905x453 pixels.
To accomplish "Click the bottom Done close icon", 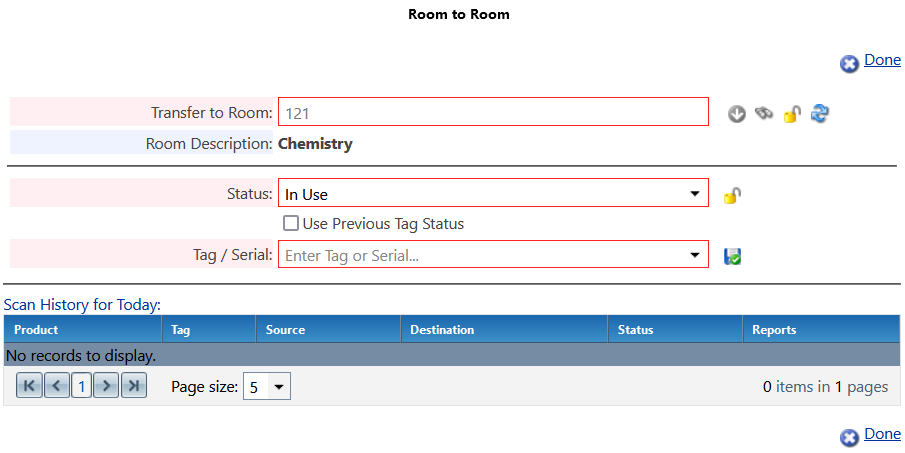I will 849,437.
